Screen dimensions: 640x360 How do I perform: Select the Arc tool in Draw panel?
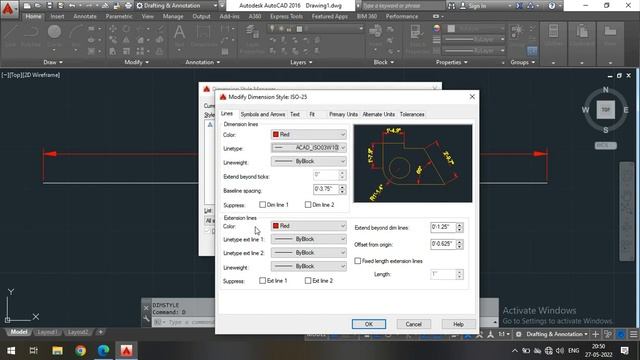point(75,36)
